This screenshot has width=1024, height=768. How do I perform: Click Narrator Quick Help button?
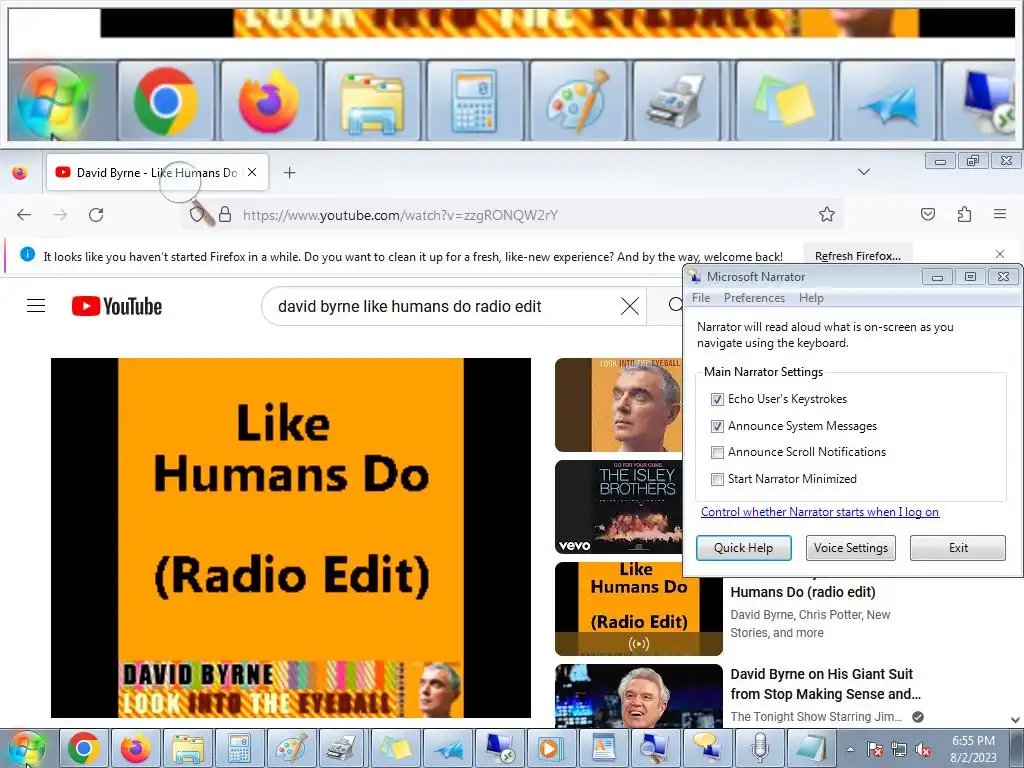743,548
